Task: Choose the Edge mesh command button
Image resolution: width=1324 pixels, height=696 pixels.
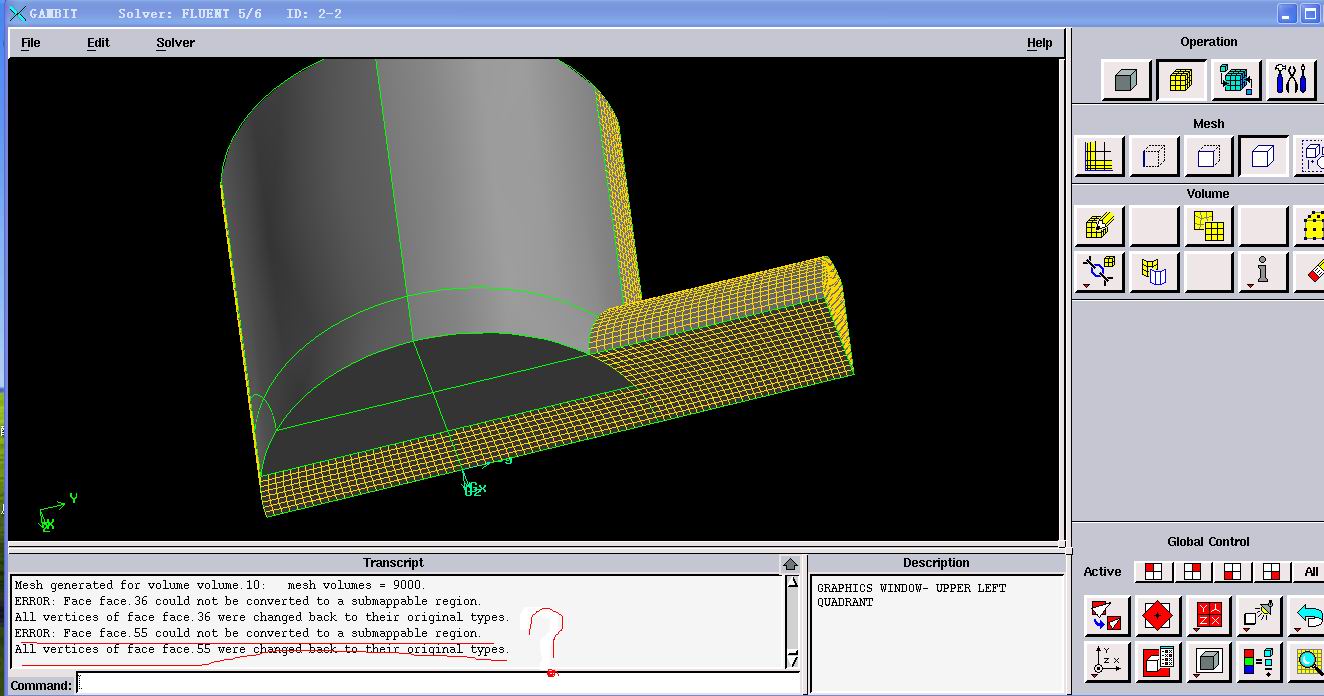Action: click(1154, 157)
